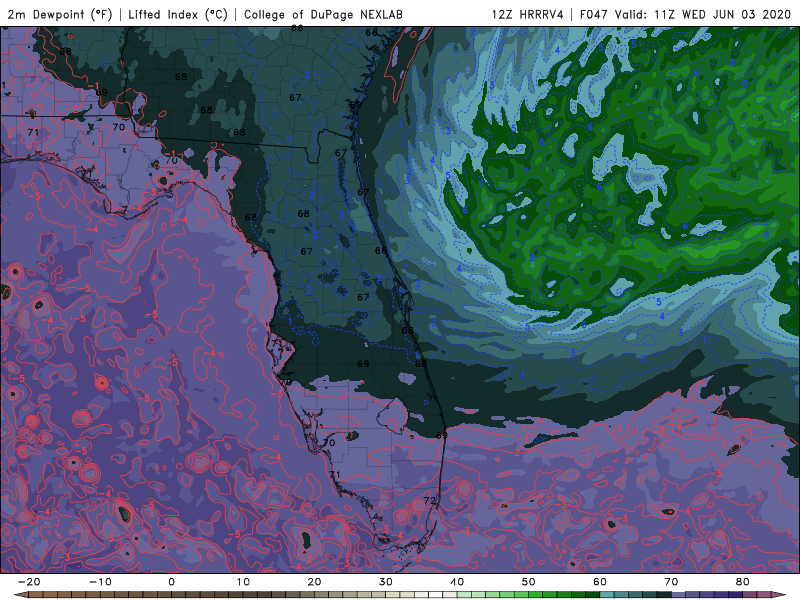
Task: Click the 50 label on the color scale
Action: (x=529, y=582)
